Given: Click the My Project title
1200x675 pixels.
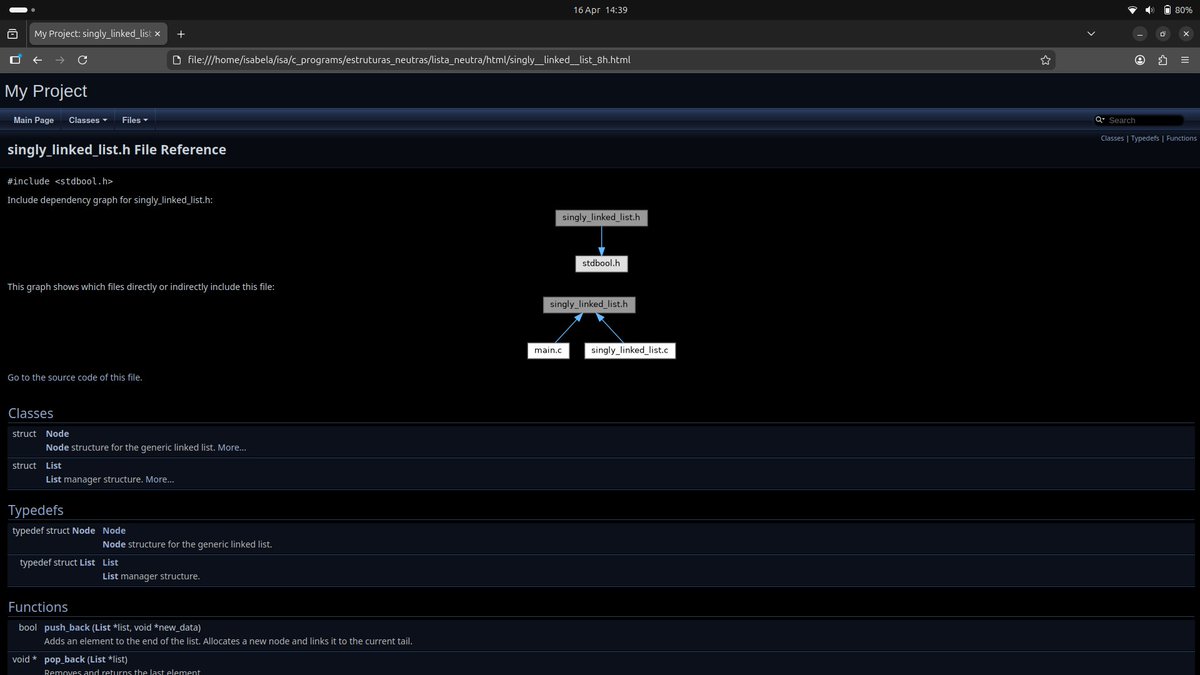Looking at the screenshot, I should click(x=46, y=91).
